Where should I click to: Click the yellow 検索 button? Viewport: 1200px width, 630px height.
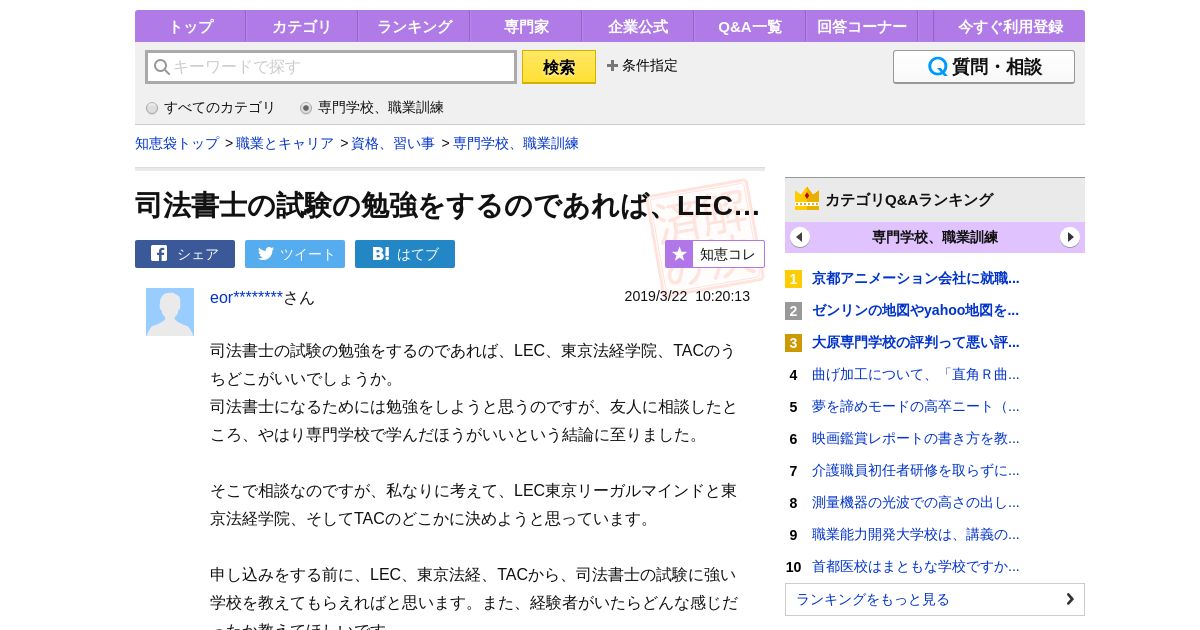pyautogui.click(x=559, y=67)
